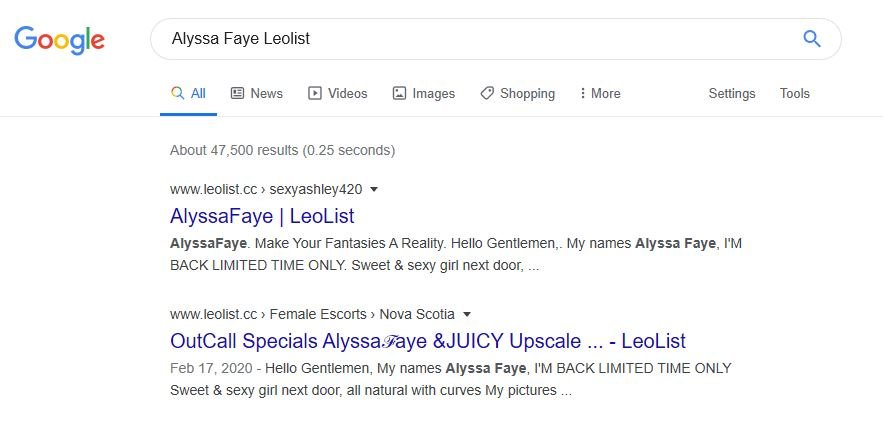The width and height of the screenshot is (883, 429).
Task: Switch to the Videos results tab
Action: tap(337, 93)
